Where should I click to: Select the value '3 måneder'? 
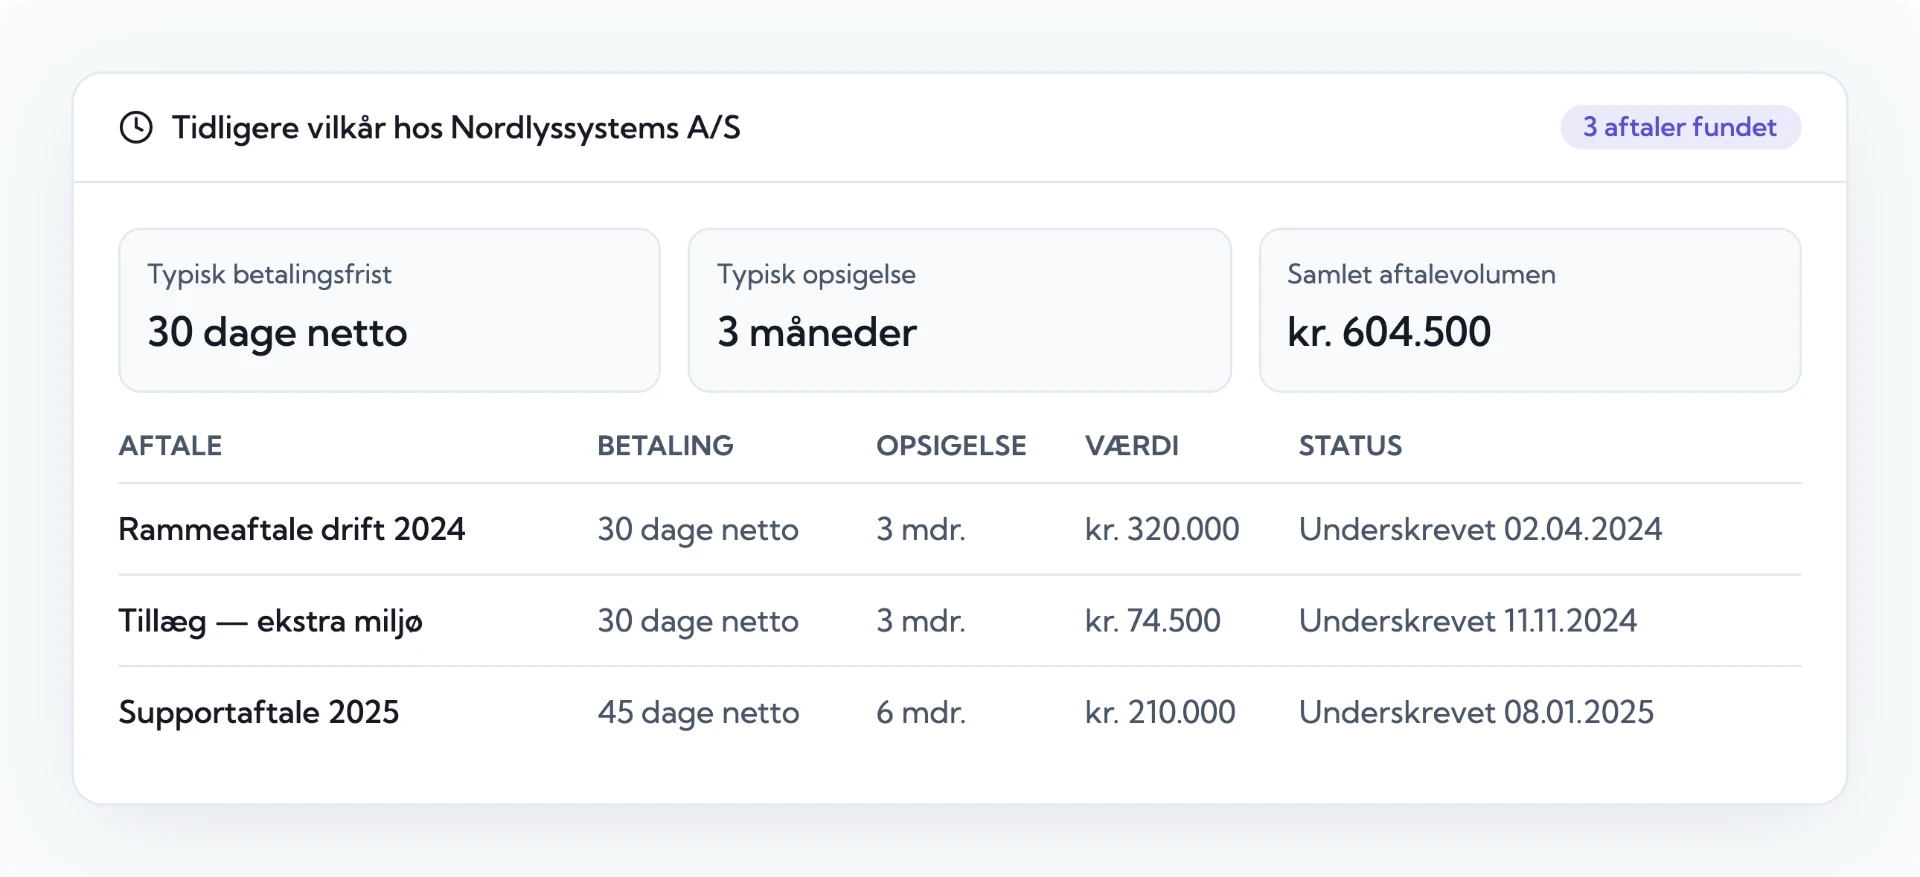click(817, 332)
